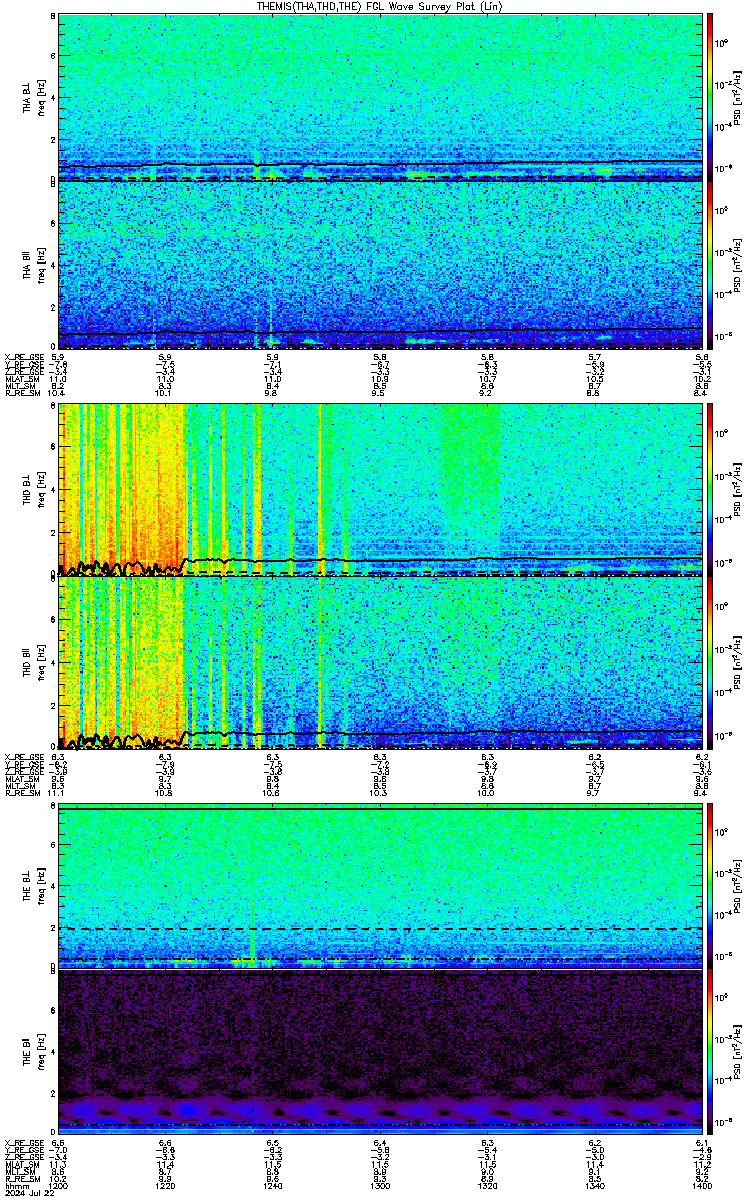The image size is (750, 1200).
Task: Click the green patch in THD B-perpendicular panel
Action: pos(469,470)
